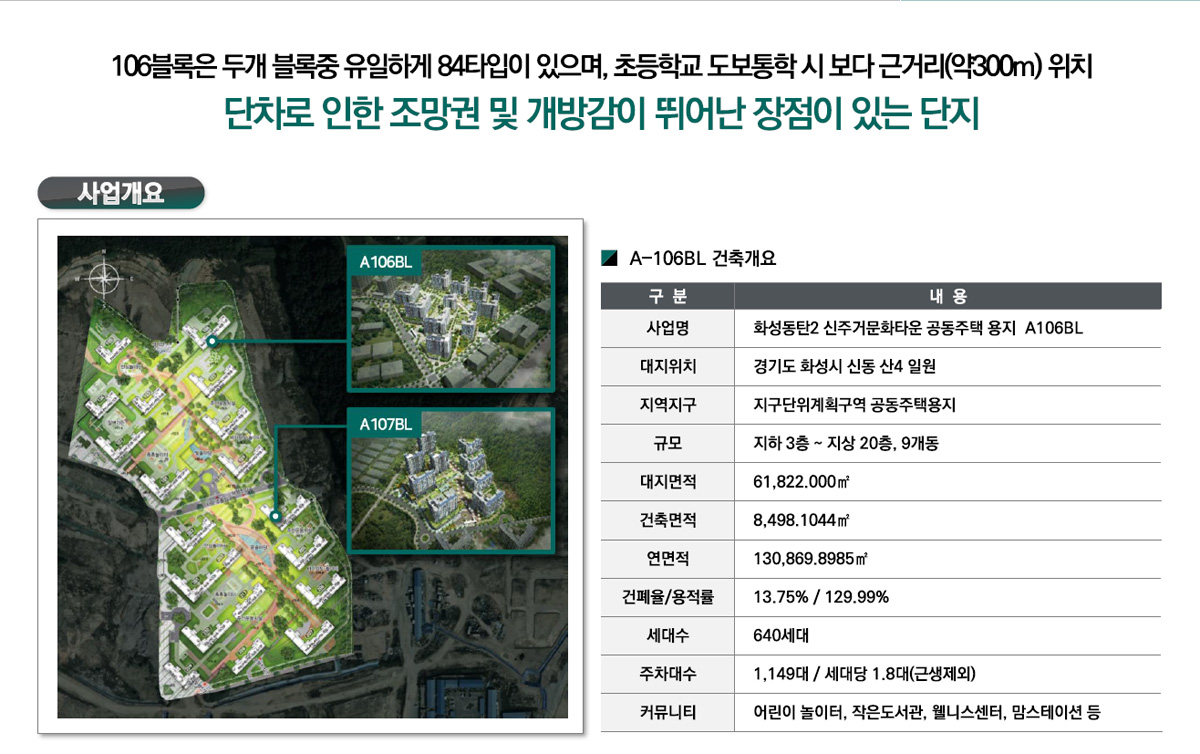Select 경기도 화성시 신동 산4 일원
Viewport: 1200px width, 754px height.
pos(844,367)
